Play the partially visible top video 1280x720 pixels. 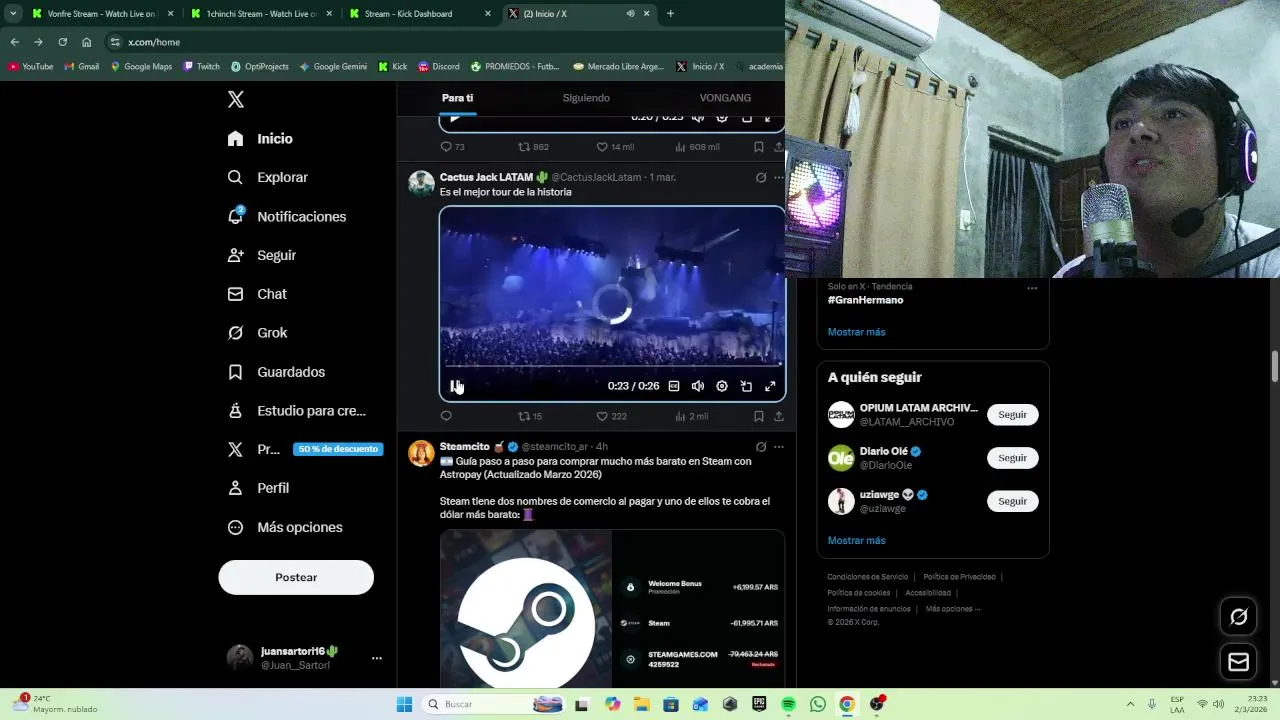455,118
